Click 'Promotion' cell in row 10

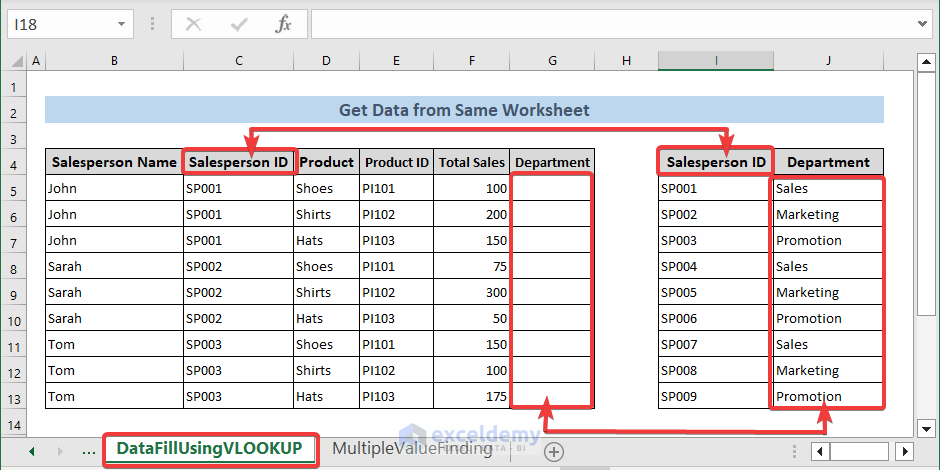(x=828, y=318)
